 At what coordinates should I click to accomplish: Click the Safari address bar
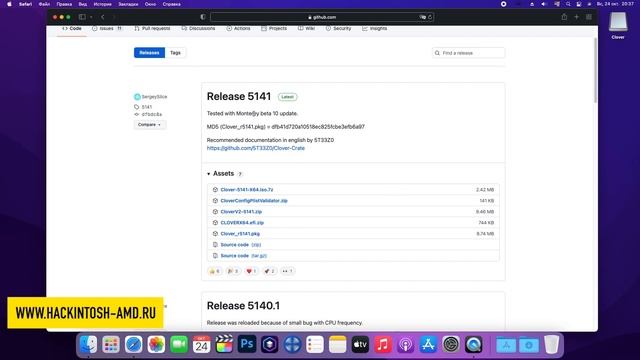point(322,17)
